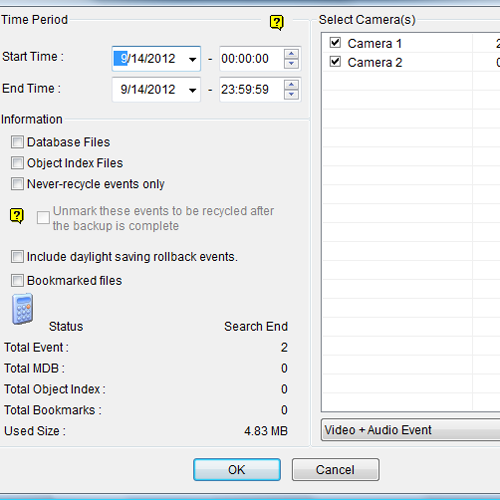This screenshot has height=500, width=500.
Task: Increase the start time with up arrow
Action: pyautogui.click(x=292, y=54)
